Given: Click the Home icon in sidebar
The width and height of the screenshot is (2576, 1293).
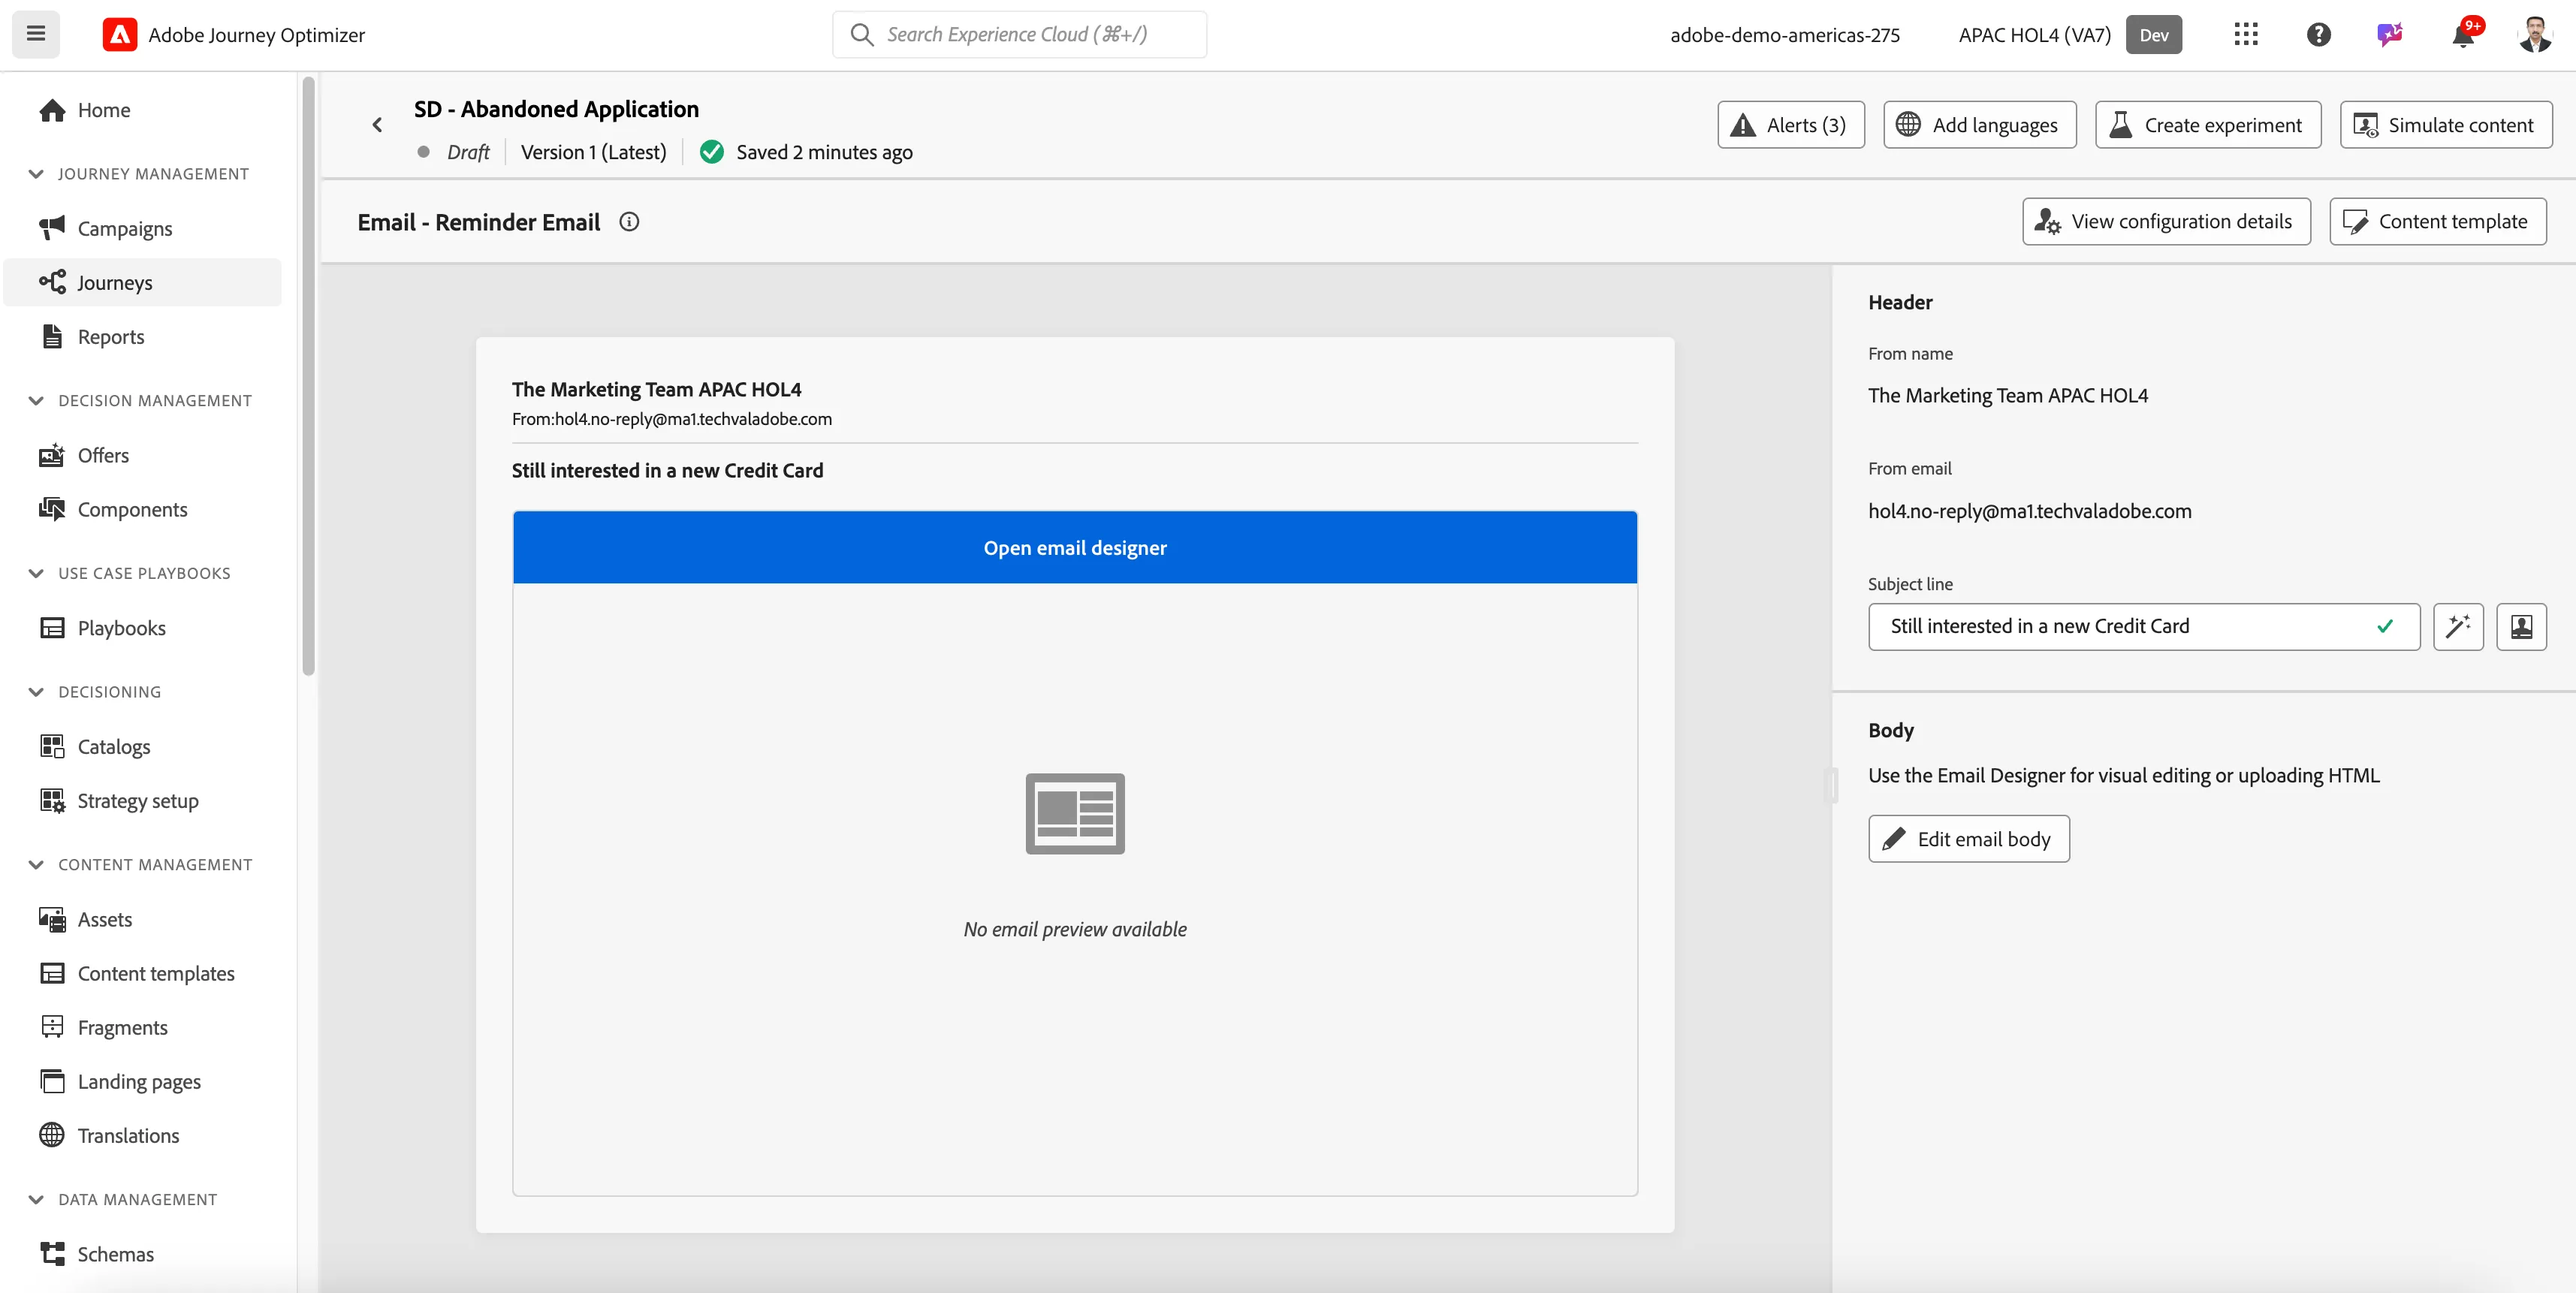Looking at the screenshot, I should tap(52, 110).
